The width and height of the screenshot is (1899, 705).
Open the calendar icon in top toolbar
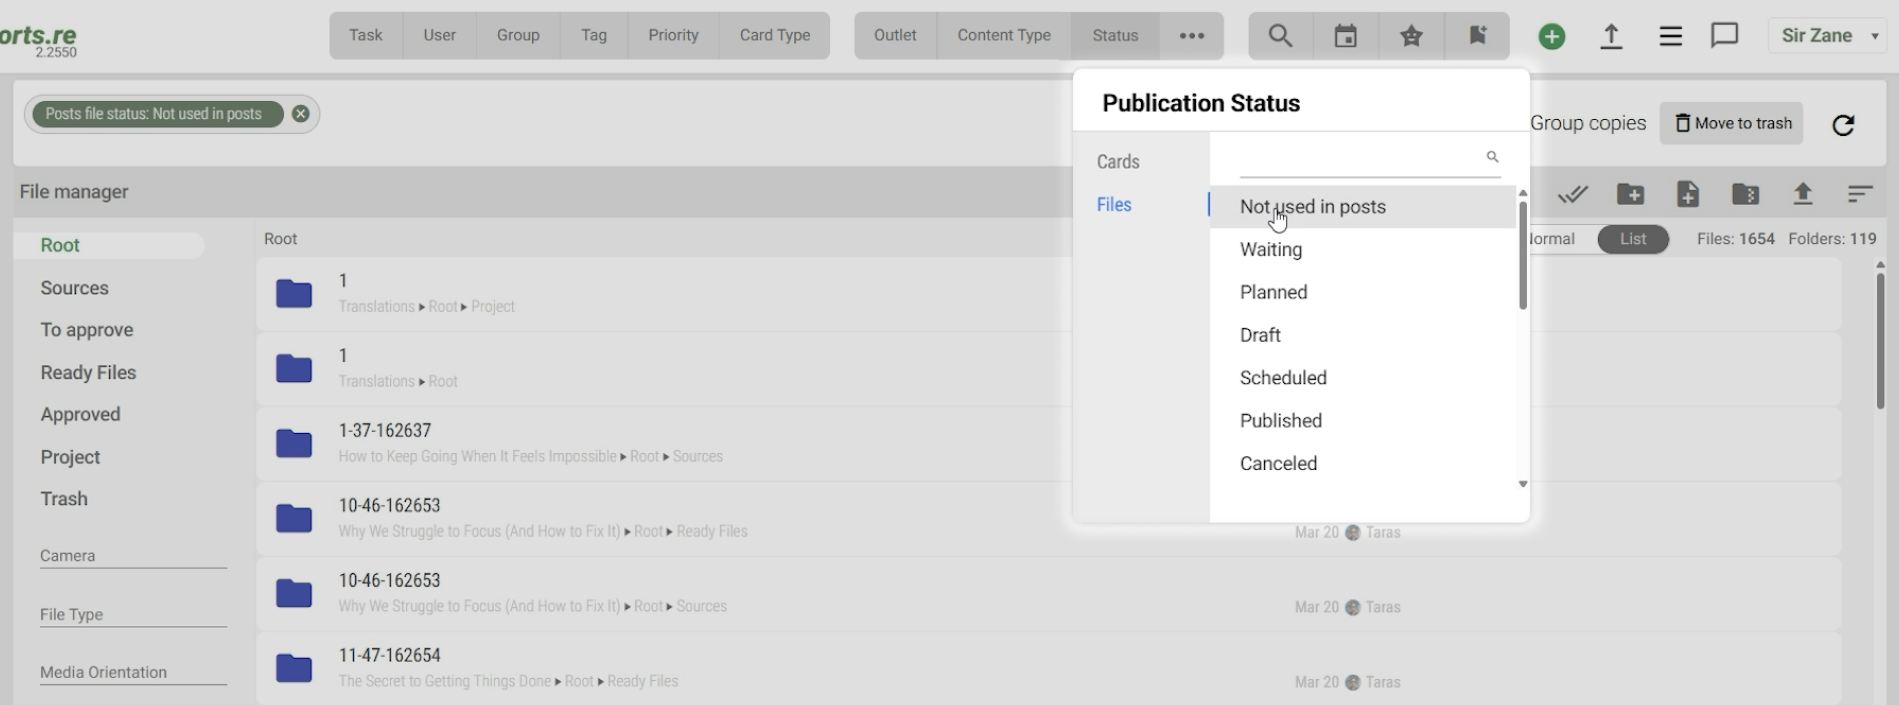pyautogui.click(x=1346, y=36)
